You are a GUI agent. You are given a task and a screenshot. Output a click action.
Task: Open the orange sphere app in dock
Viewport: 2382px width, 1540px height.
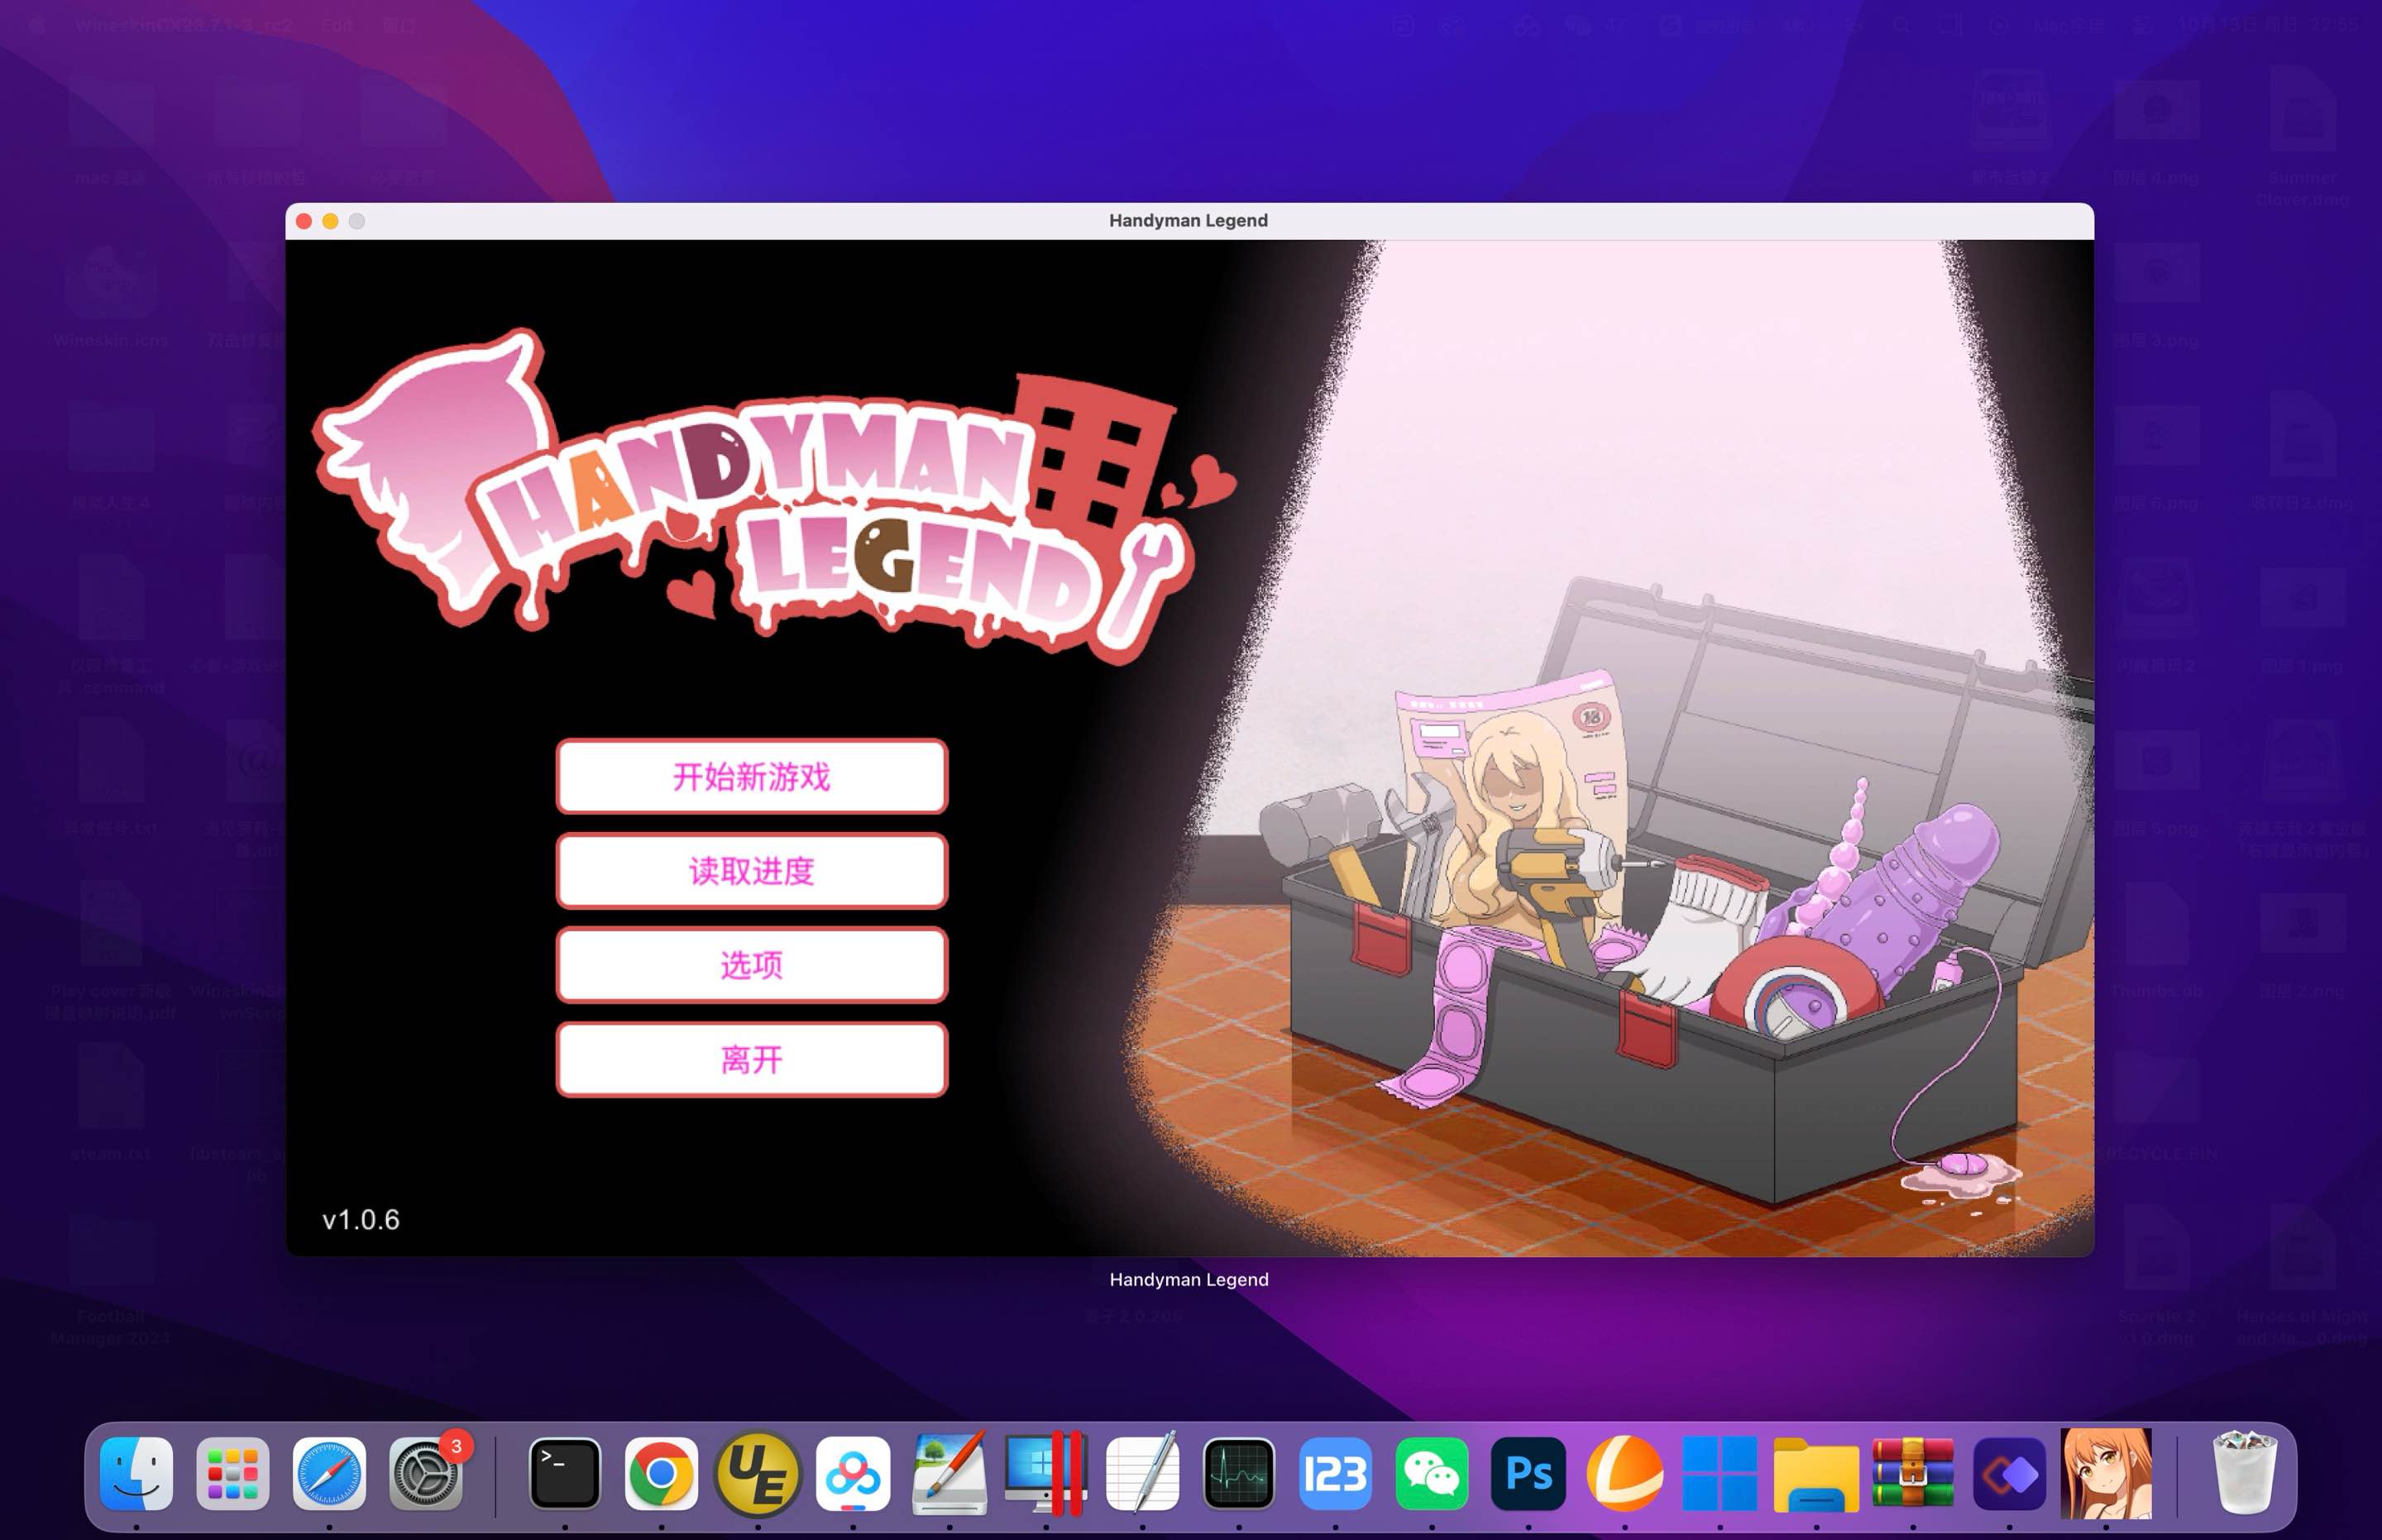tap(1624, 1474)
